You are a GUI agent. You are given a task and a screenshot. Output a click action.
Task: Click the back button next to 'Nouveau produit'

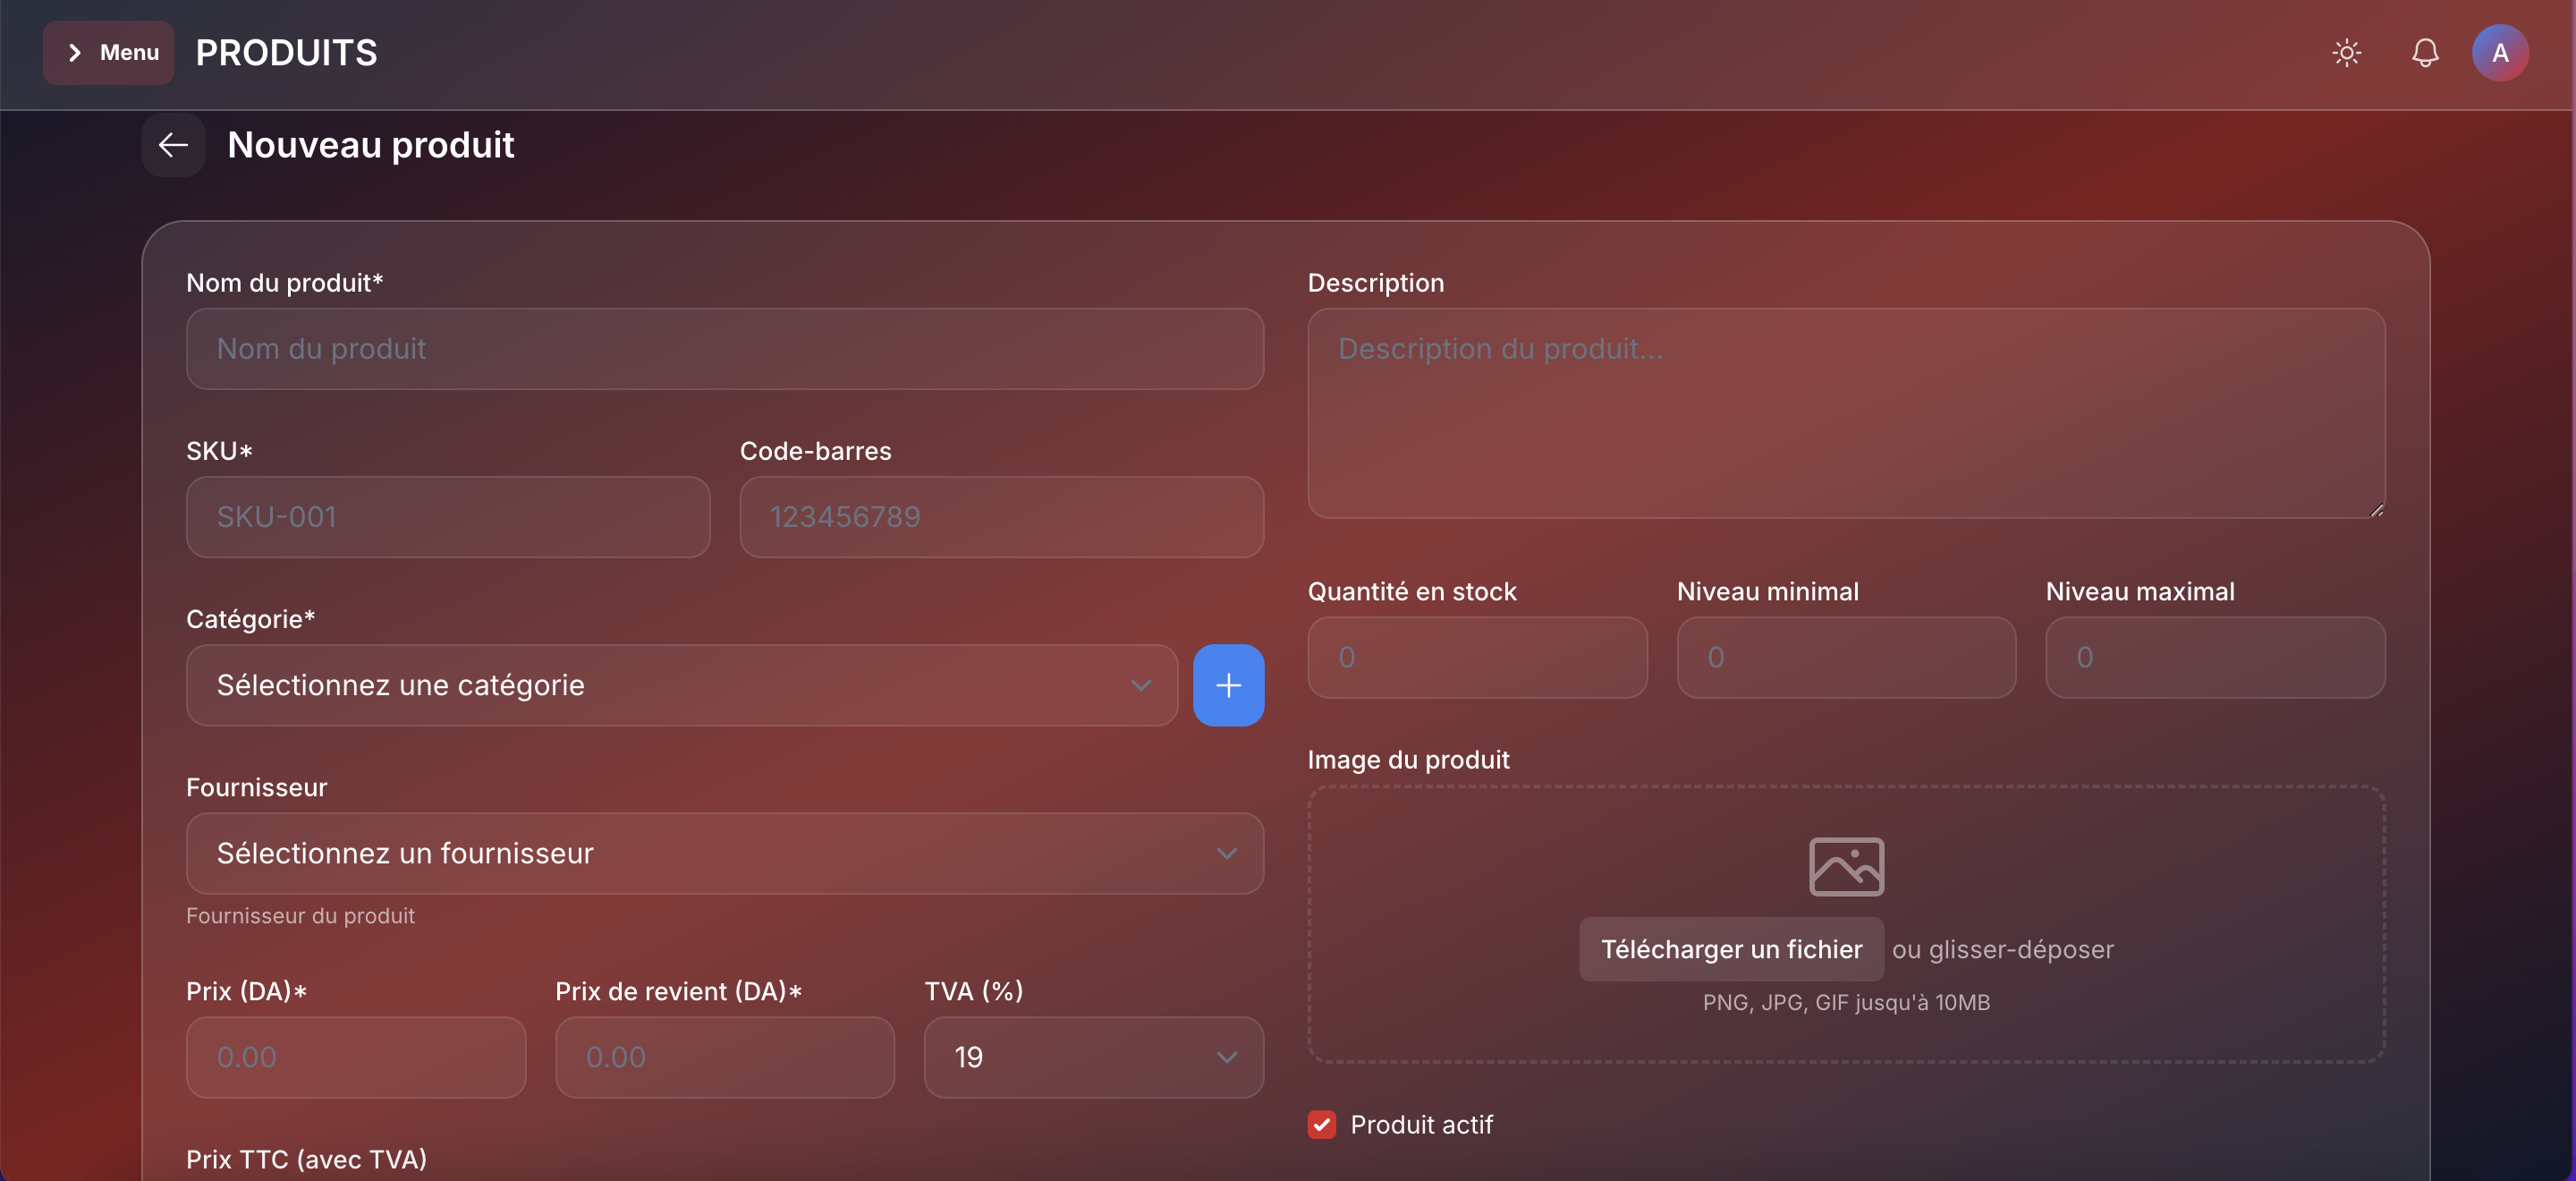[x=172, y=145]
